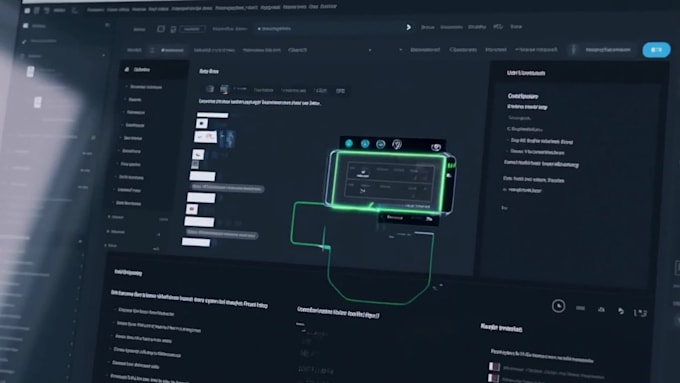Select the glowing green highlighted panel
This screenshot has height=383, width=680.
coord(389,181)
